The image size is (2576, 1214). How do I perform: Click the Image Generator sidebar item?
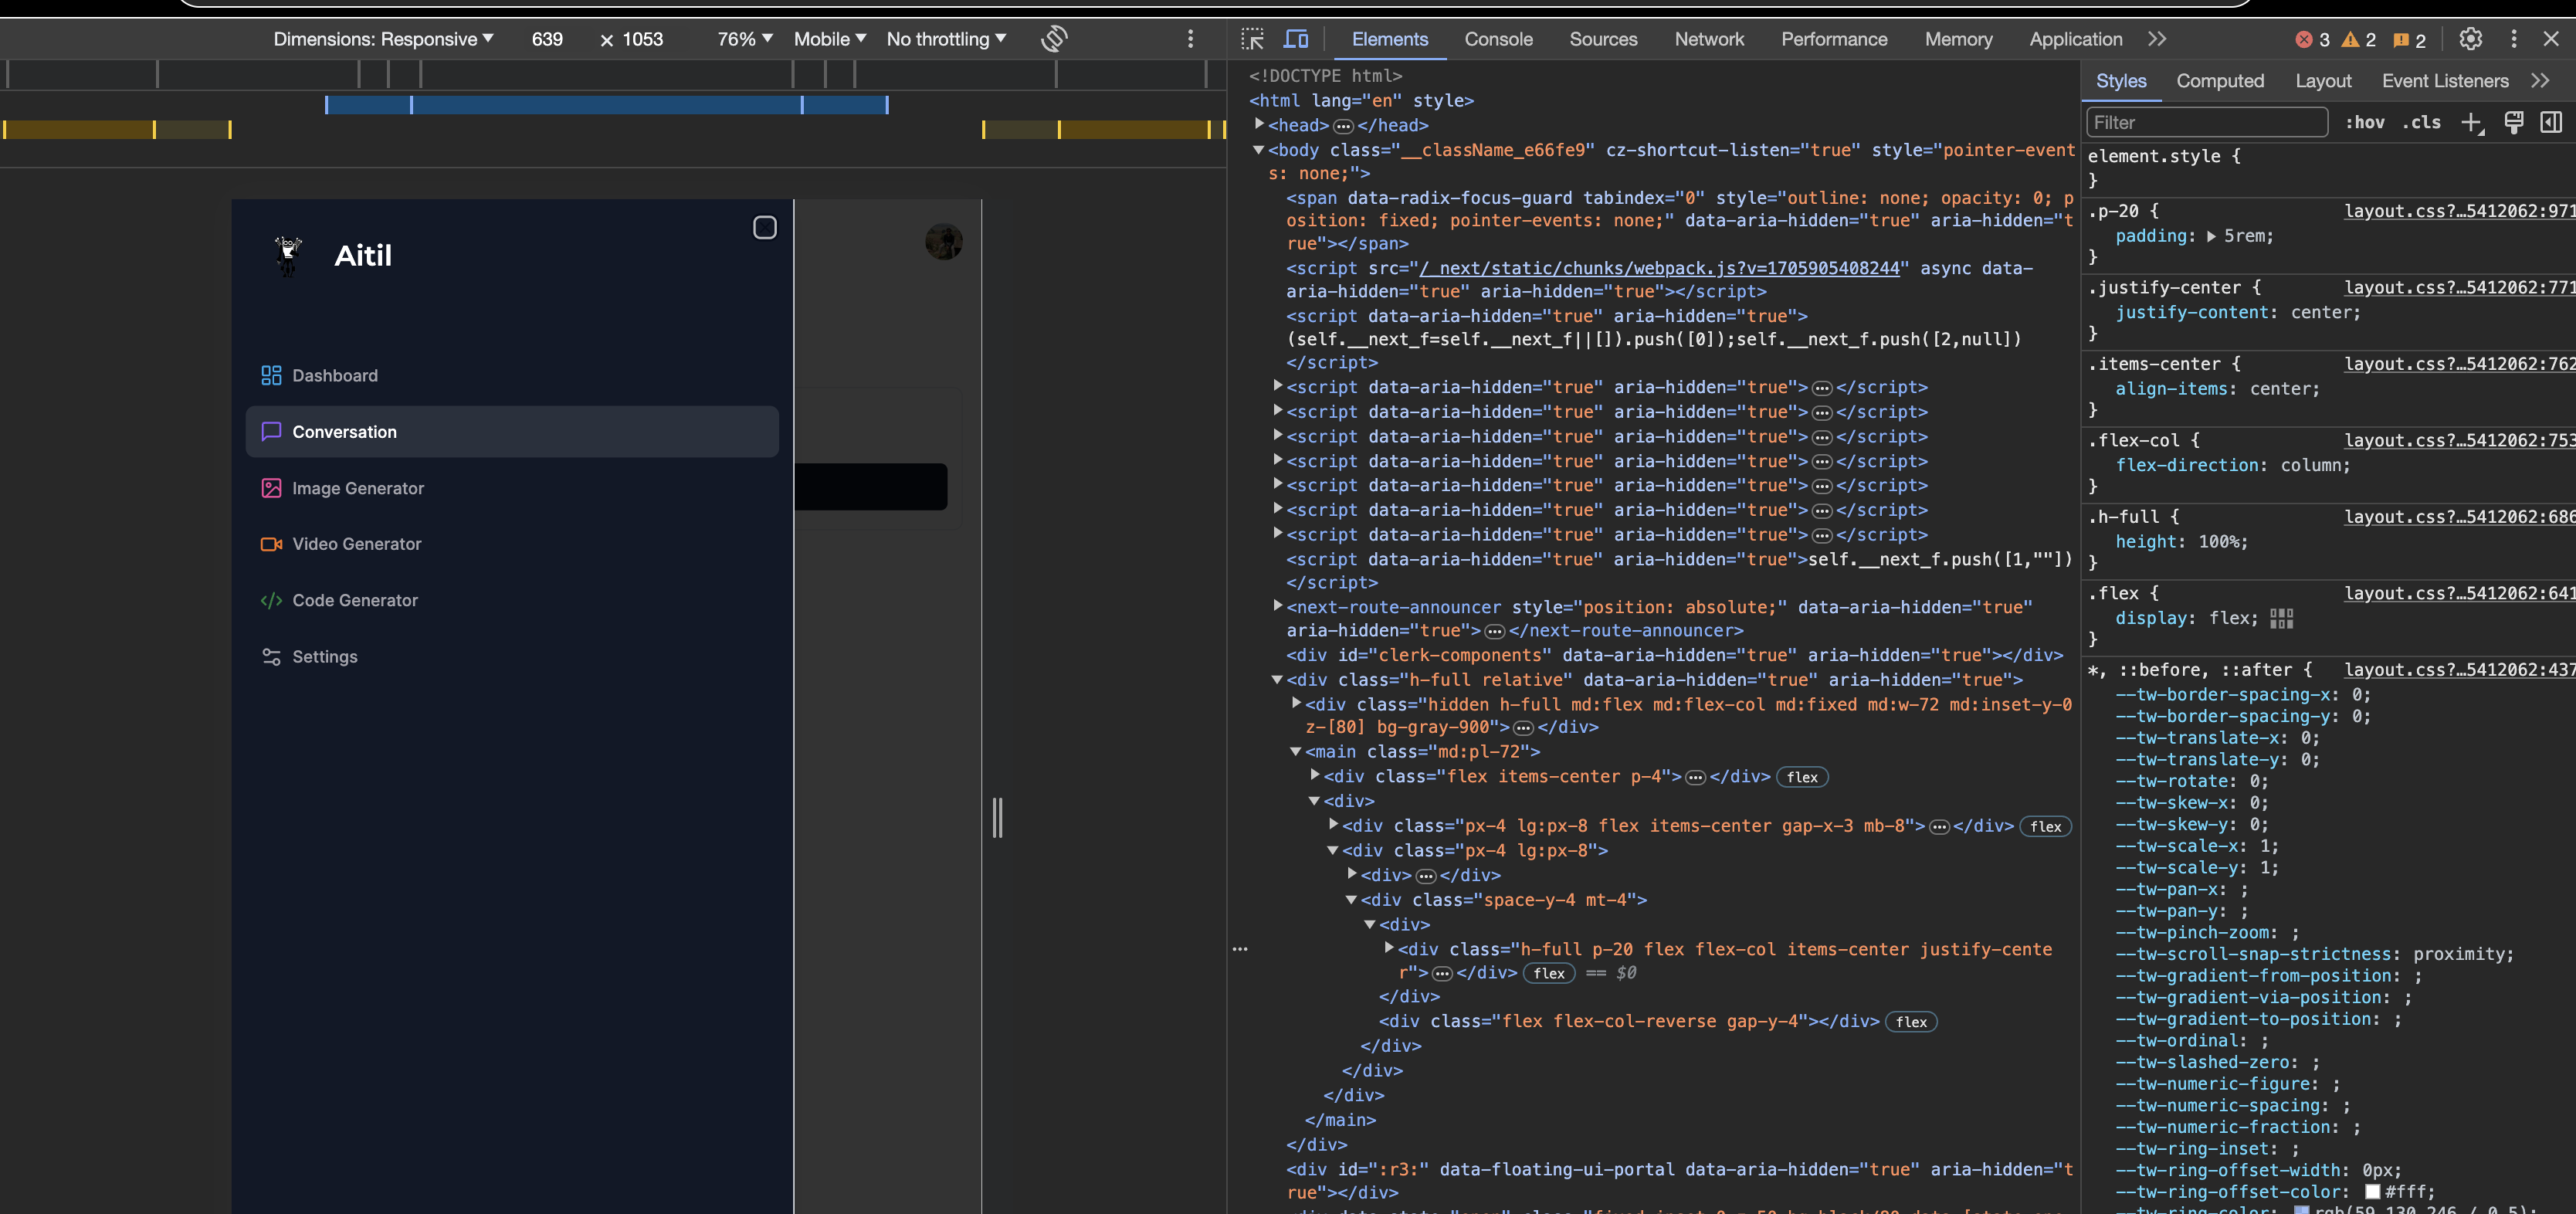(357, 488)
